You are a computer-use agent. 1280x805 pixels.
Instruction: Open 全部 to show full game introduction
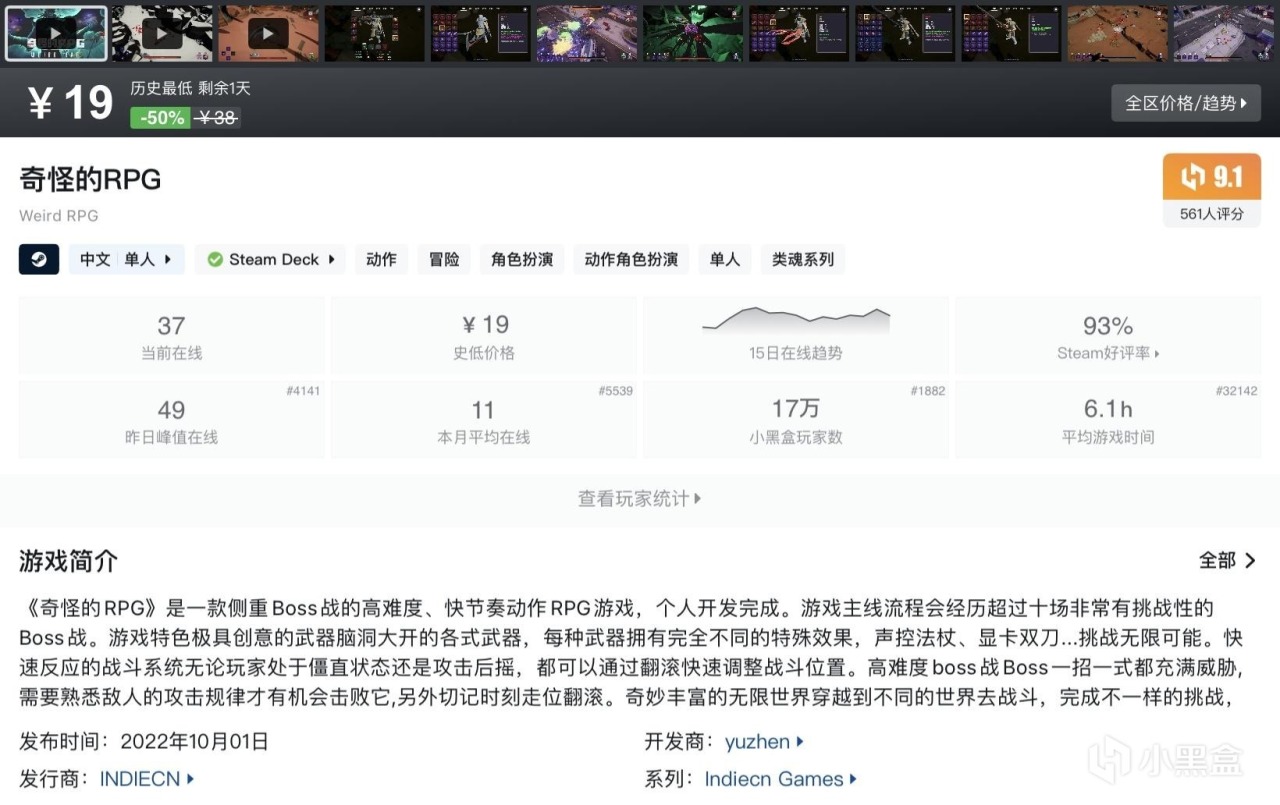(1228, 560)
